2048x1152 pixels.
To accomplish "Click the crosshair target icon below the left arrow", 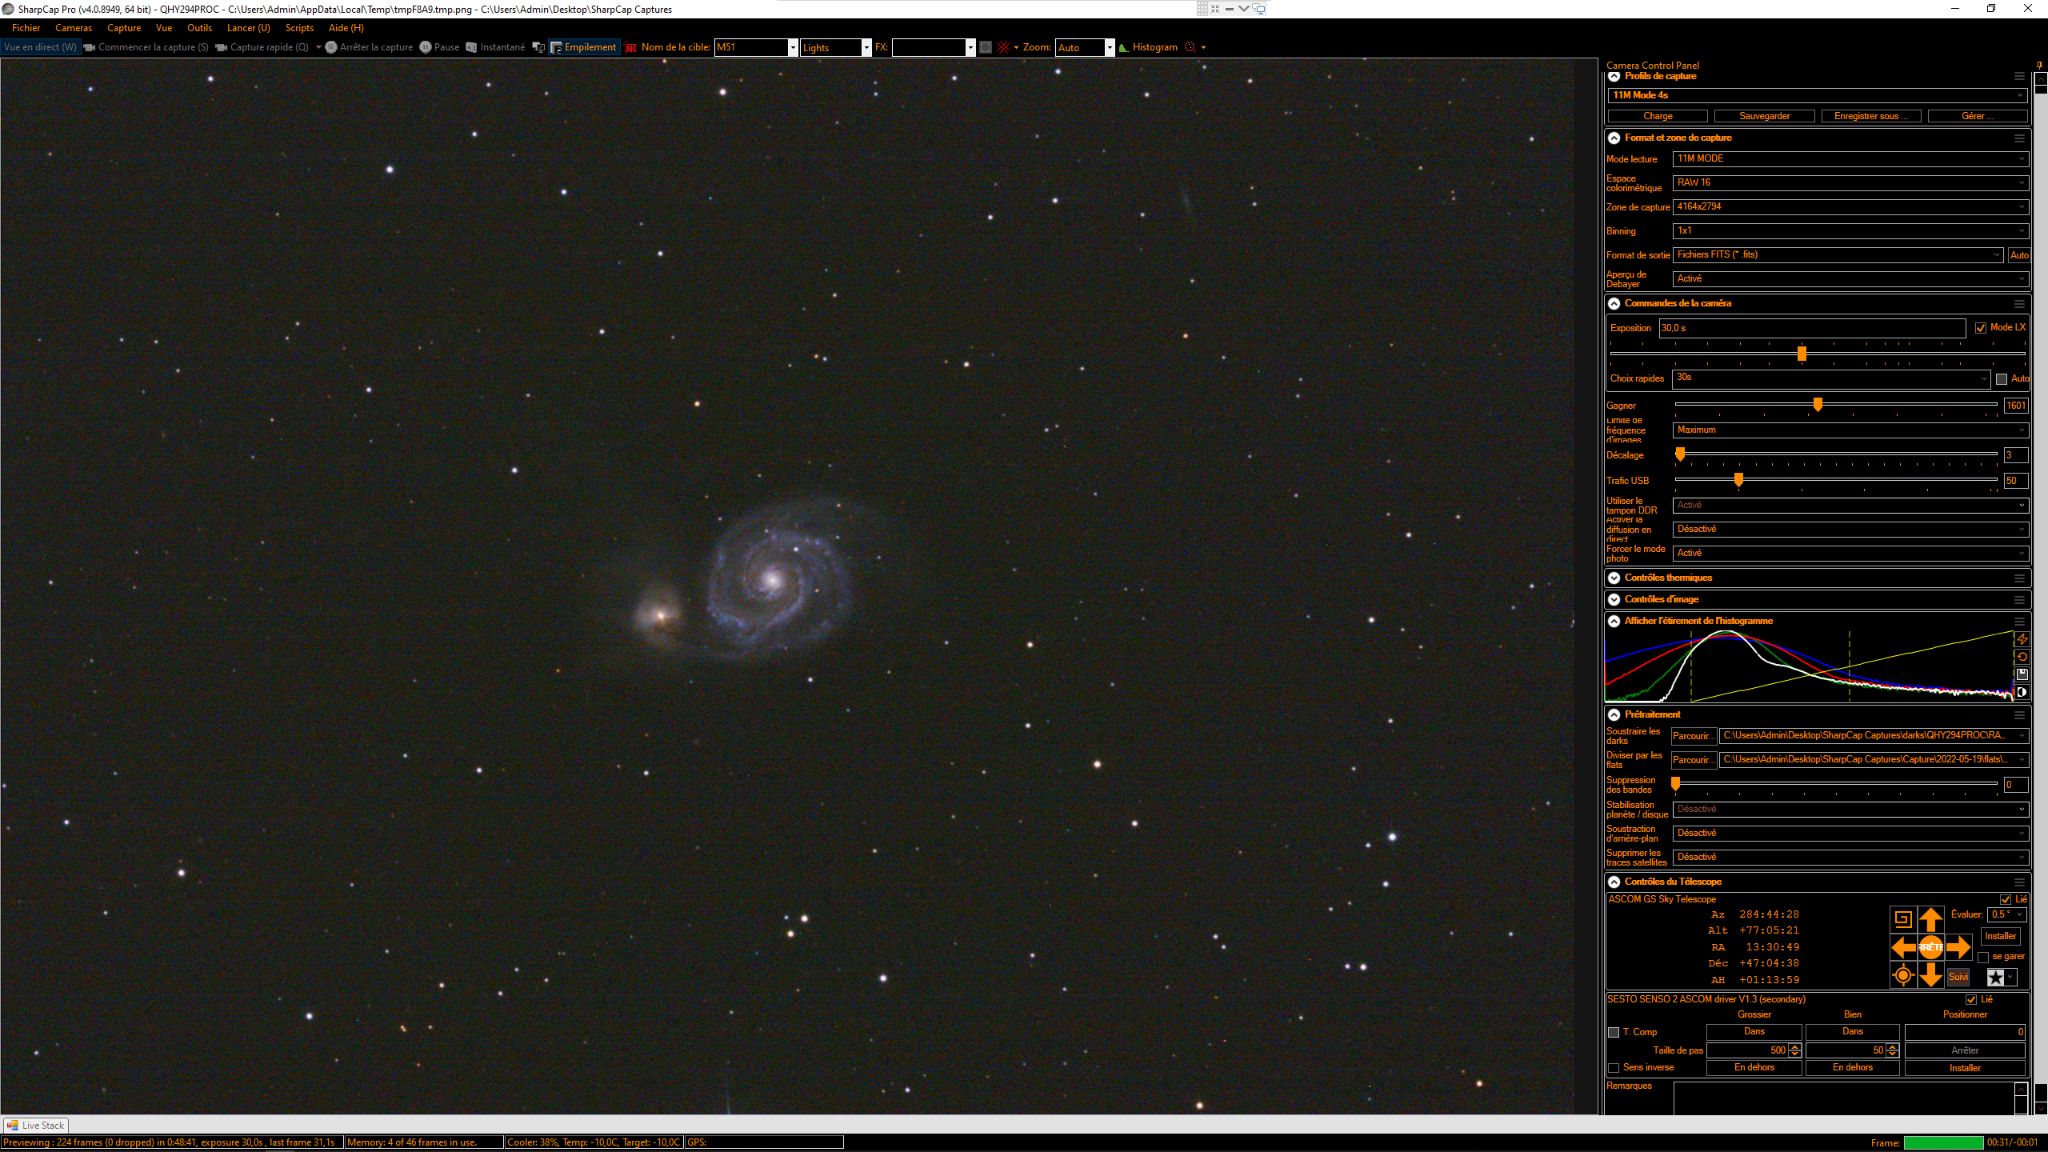I will click(1903, 976).
